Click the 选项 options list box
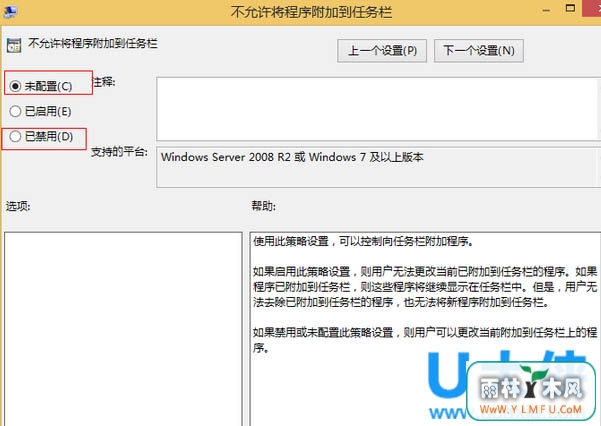Image resolution: width=601 pixels, height=426 pixels. (x=123, y=329)
